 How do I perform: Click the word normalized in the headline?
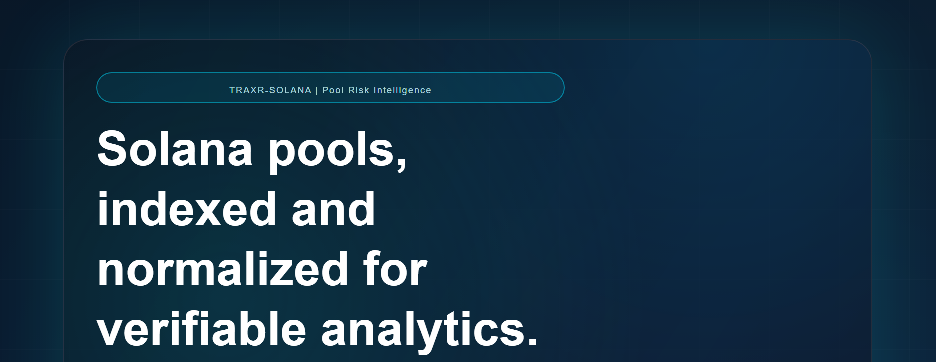(x=223, y=268)
